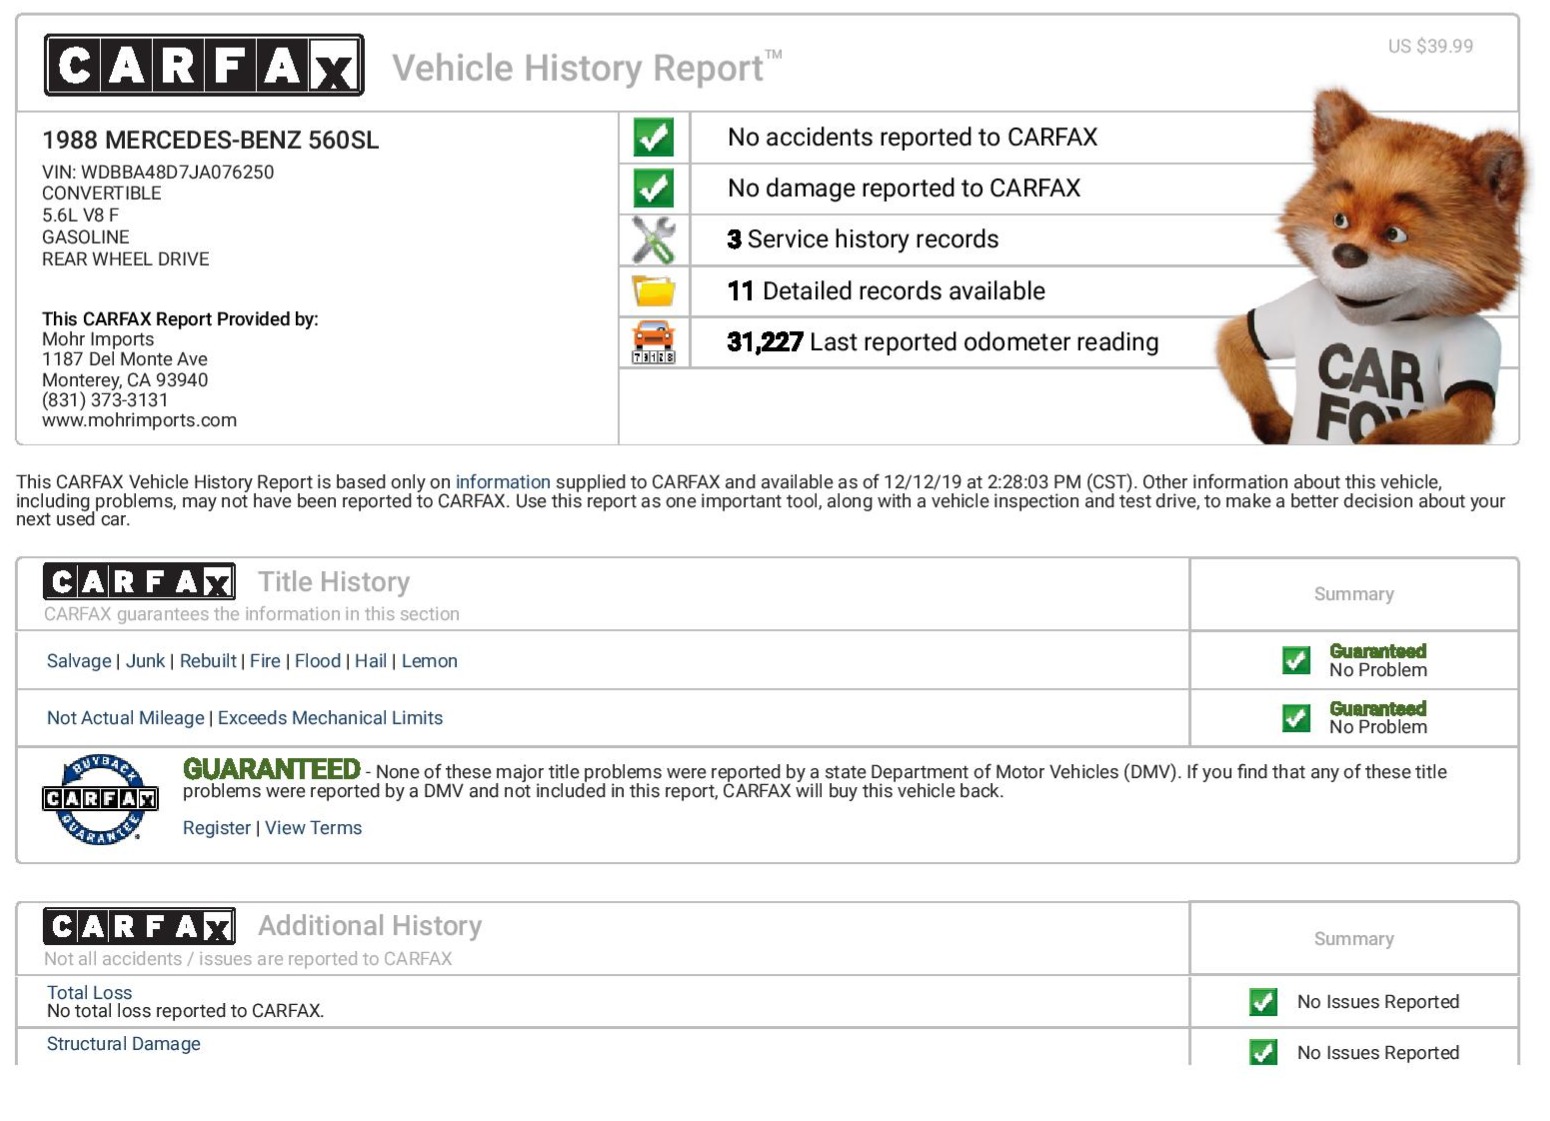
Task: Click green checkmark beside No accidents reported
Action: click(x=653, y=137)
